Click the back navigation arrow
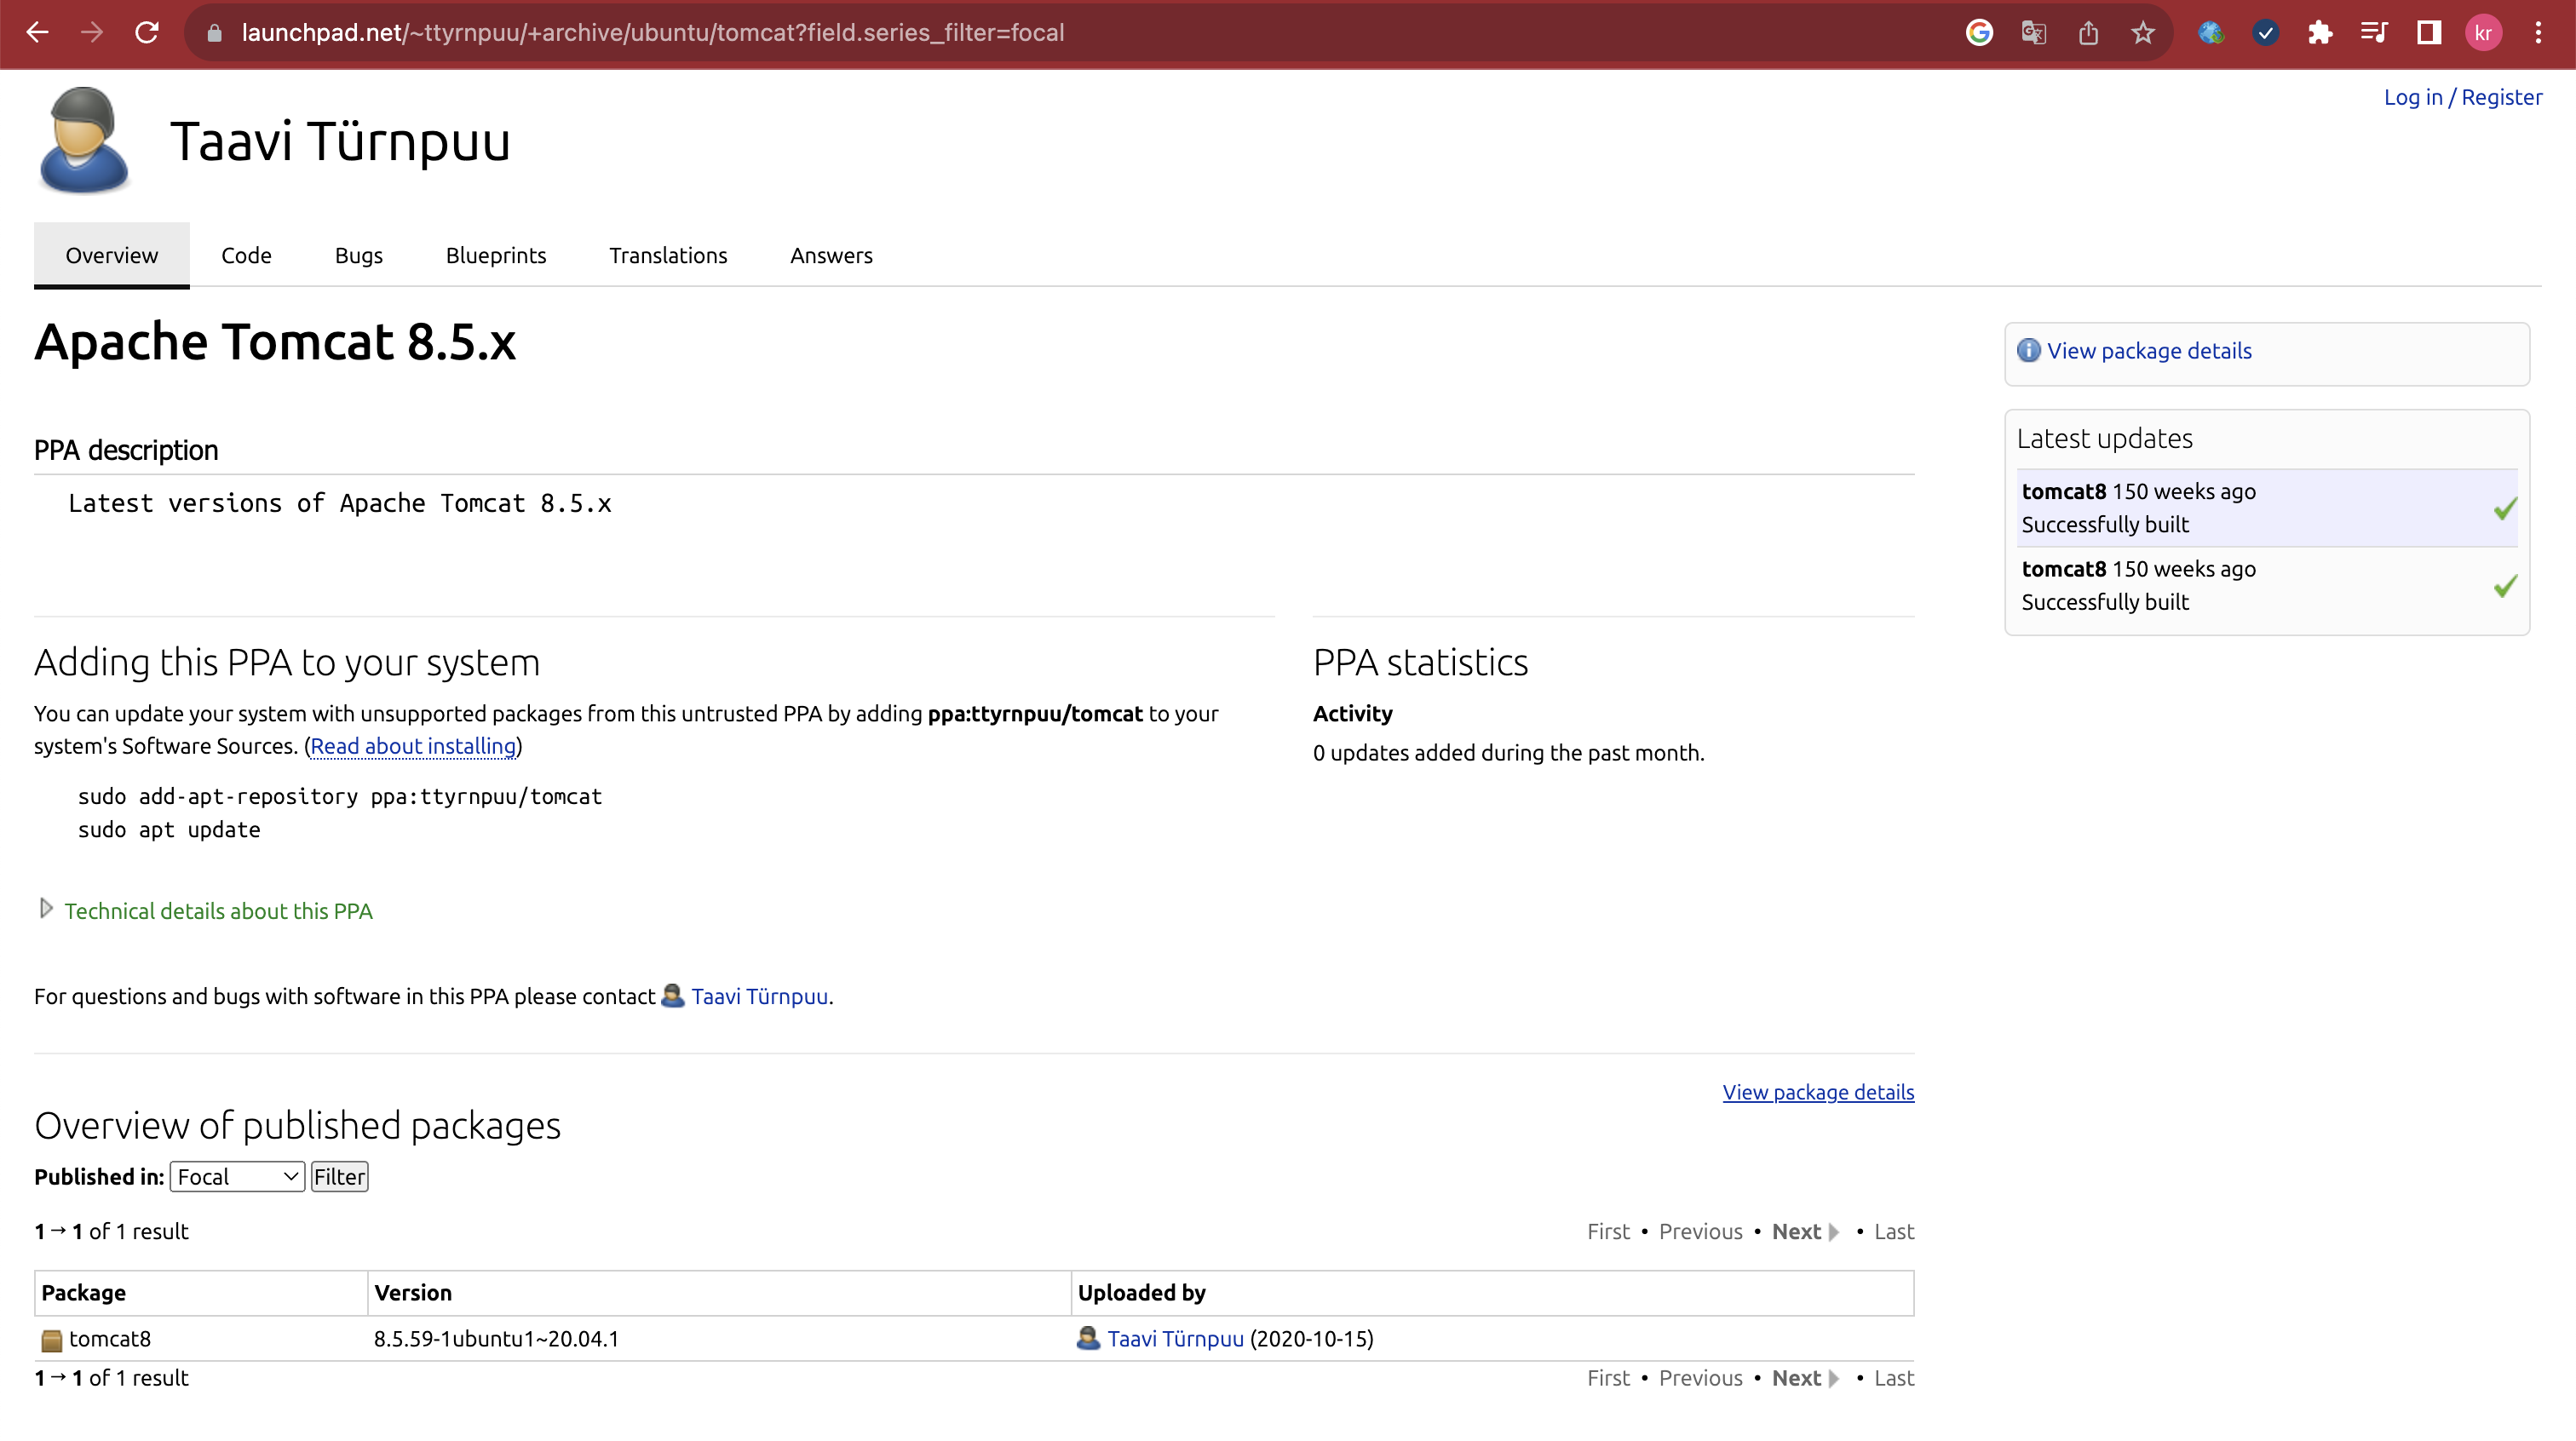The width and height of the screenshot is (2576, 1441). 37,33
